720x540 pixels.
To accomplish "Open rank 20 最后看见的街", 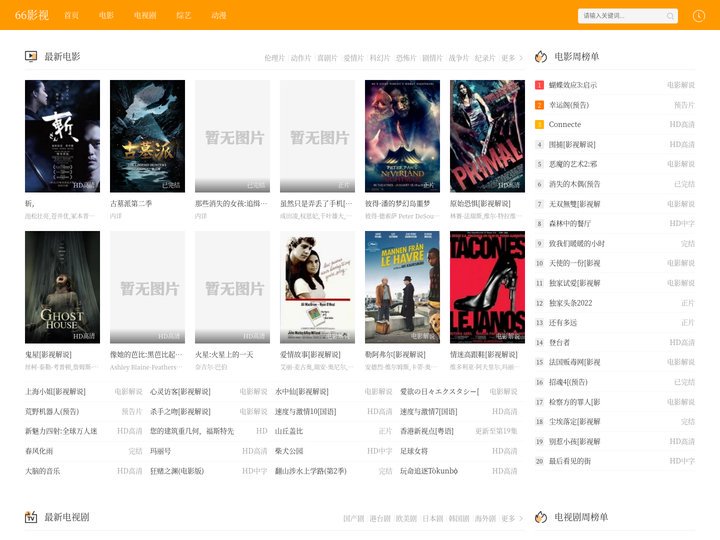I will (x=570, y=461).
